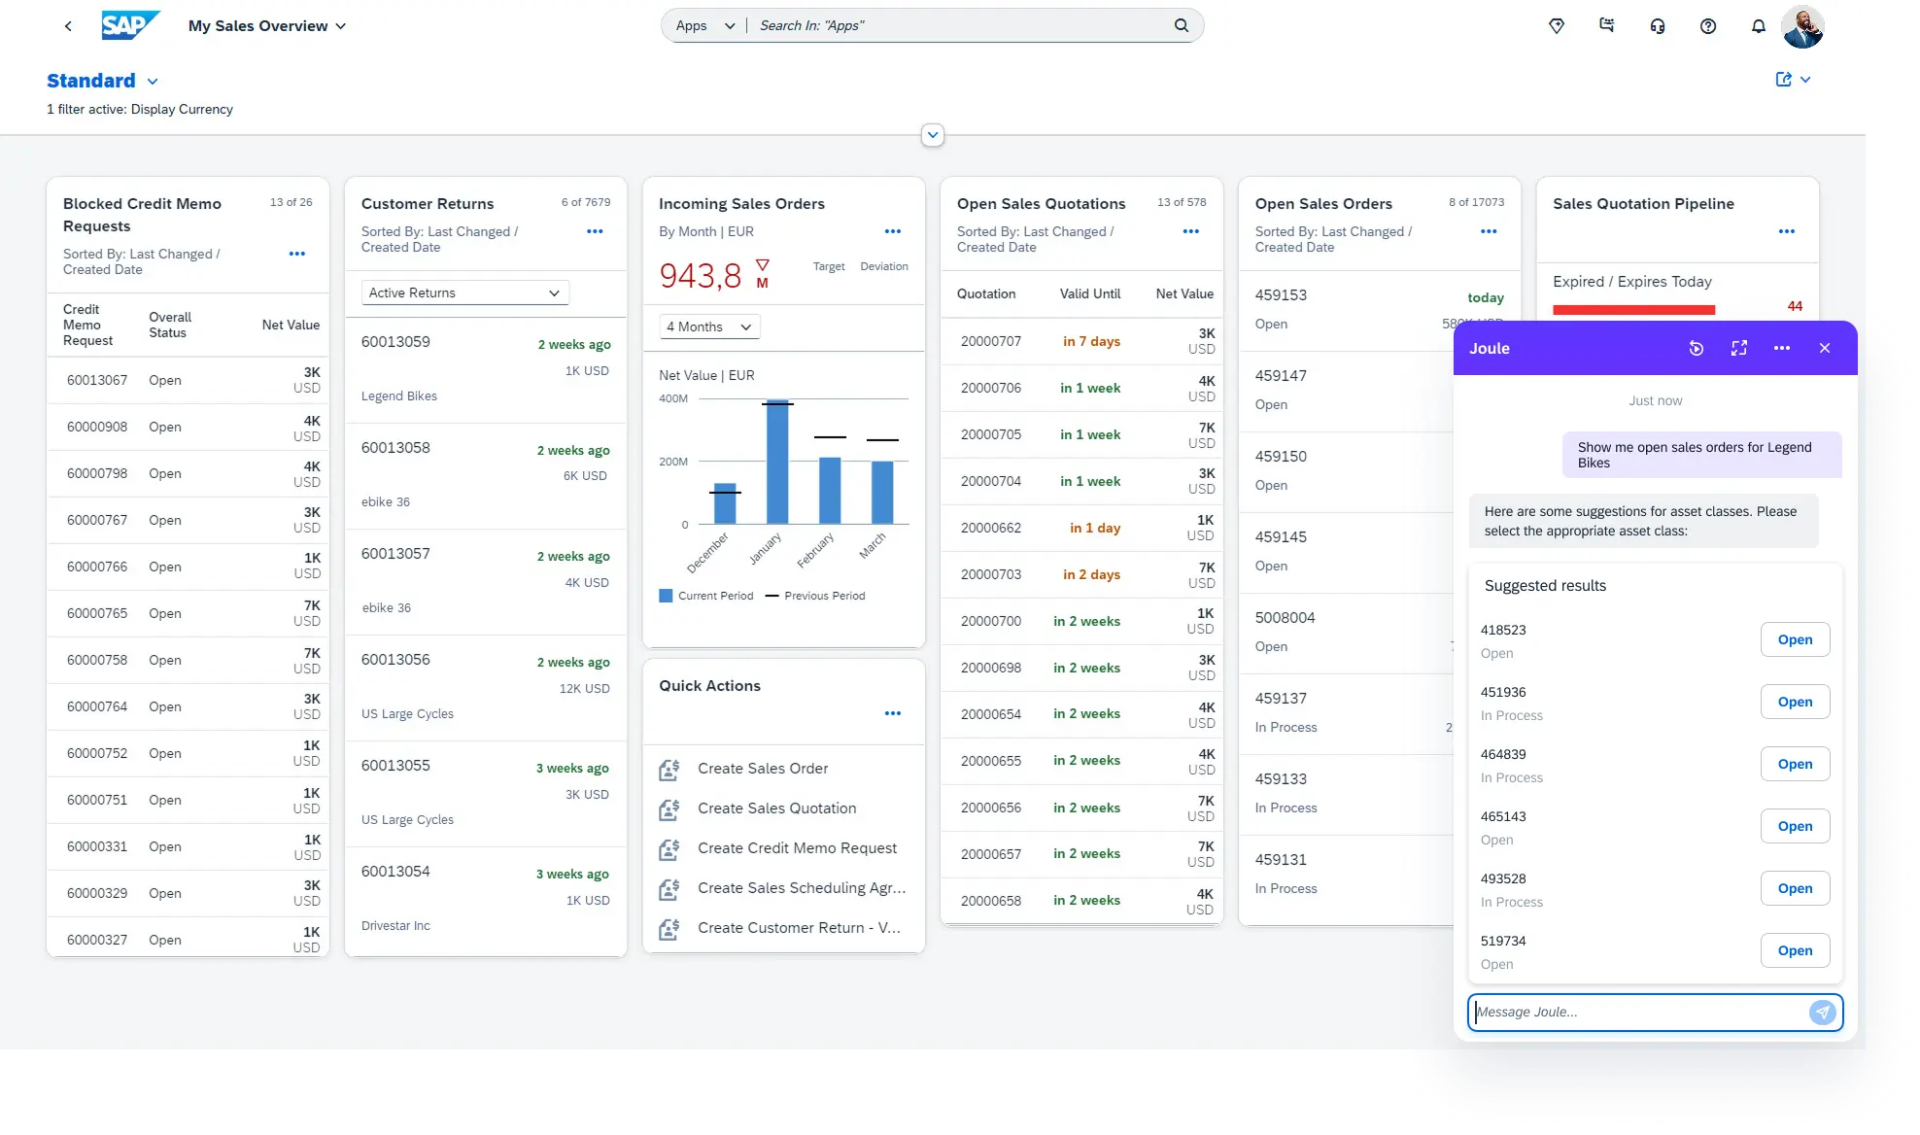This screenshot has height=1135, width=1920.
Task: Expand the Standard view chevron
Action: [152, 81]
